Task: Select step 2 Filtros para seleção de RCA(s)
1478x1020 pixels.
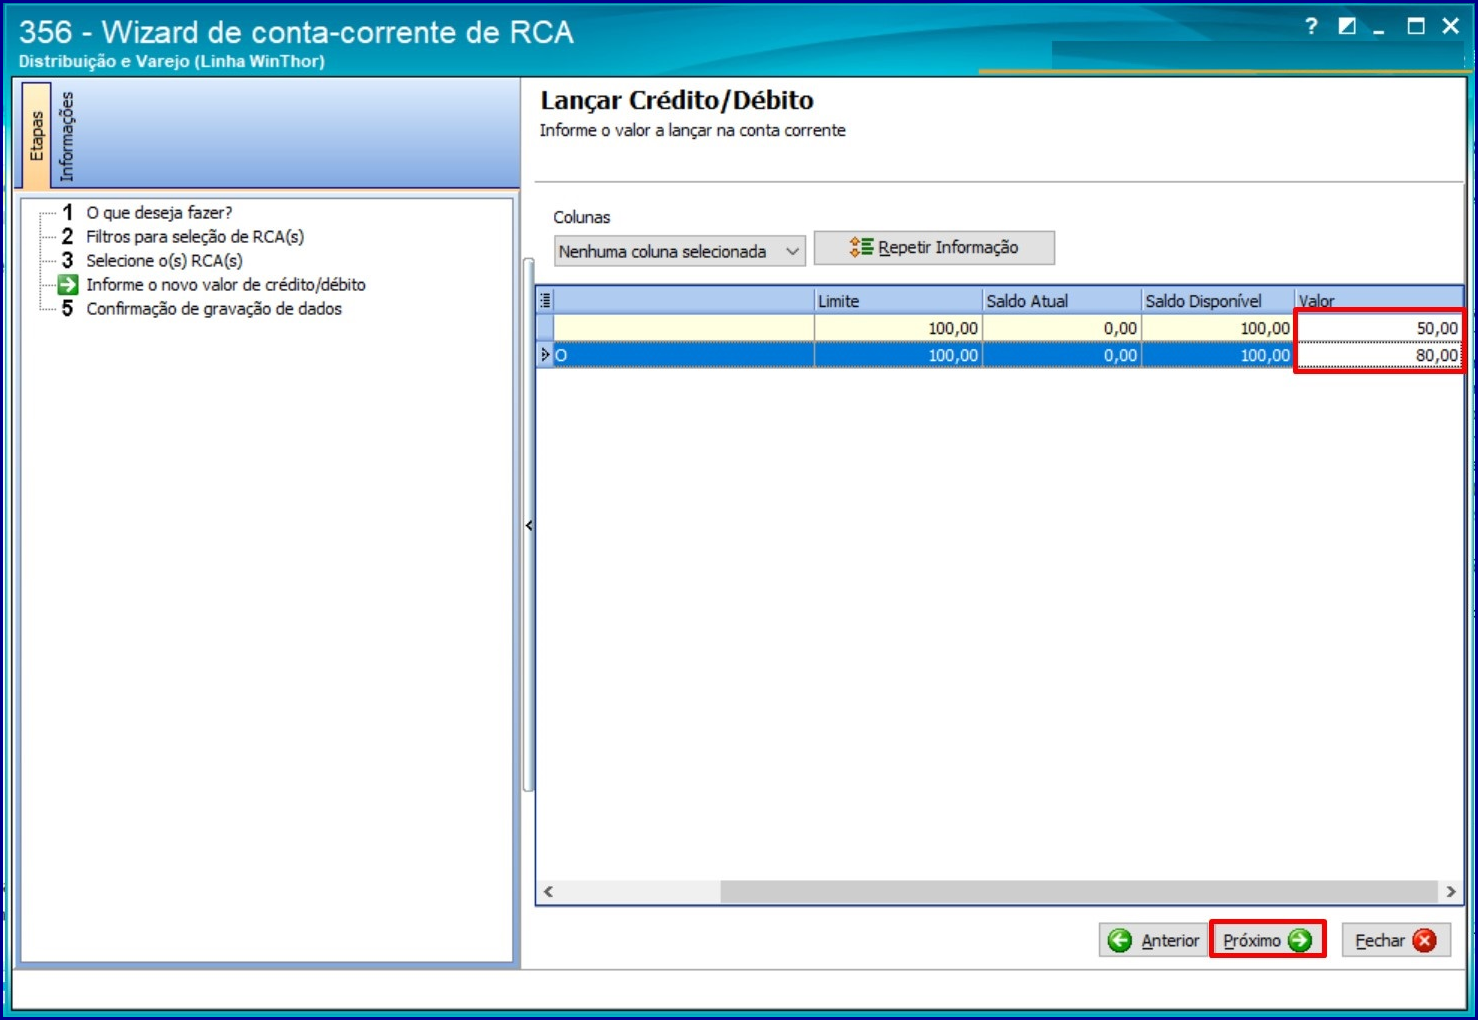Action: pyautogui.click(x=195, y=236)
